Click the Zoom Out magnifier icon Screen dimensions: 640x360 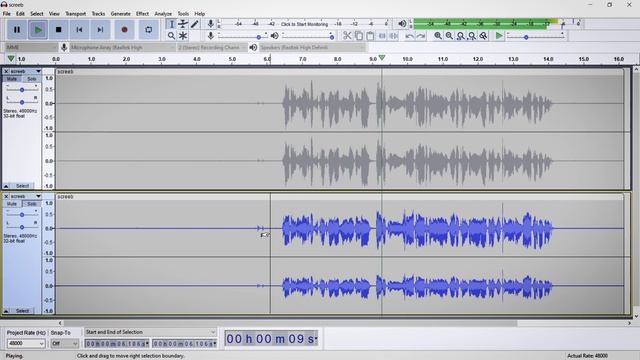coord(449,36)
